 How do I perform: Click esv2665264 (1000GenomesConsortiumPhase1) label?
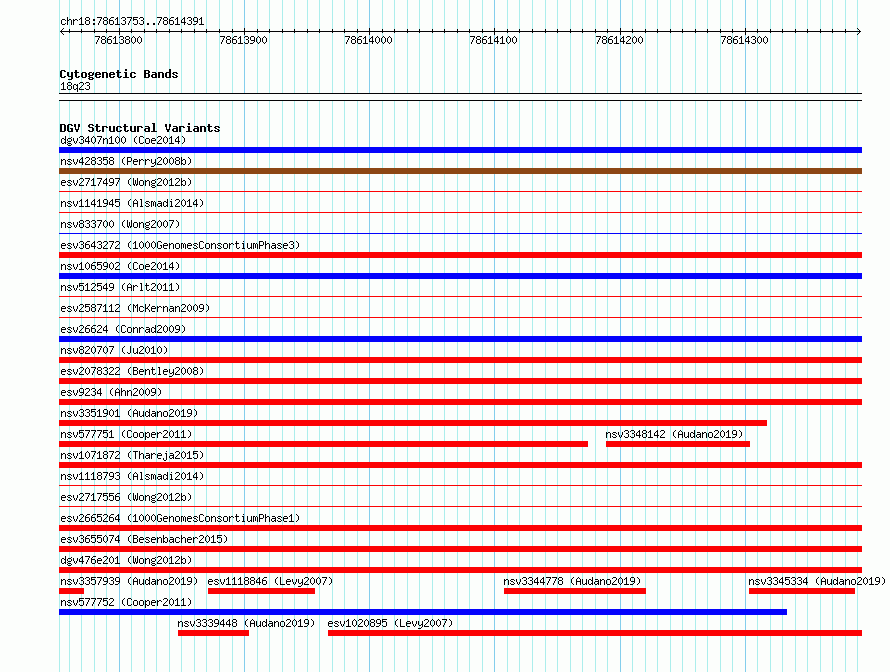(x=180, y=518)
